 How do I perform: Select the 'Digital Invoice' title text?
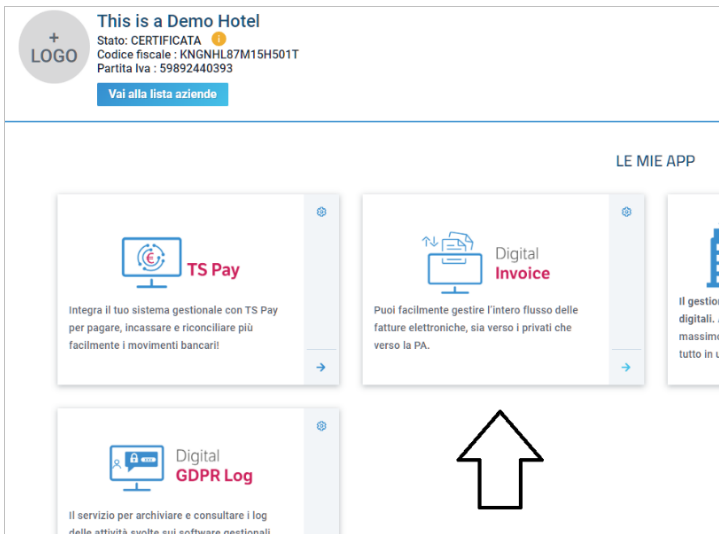522,264
